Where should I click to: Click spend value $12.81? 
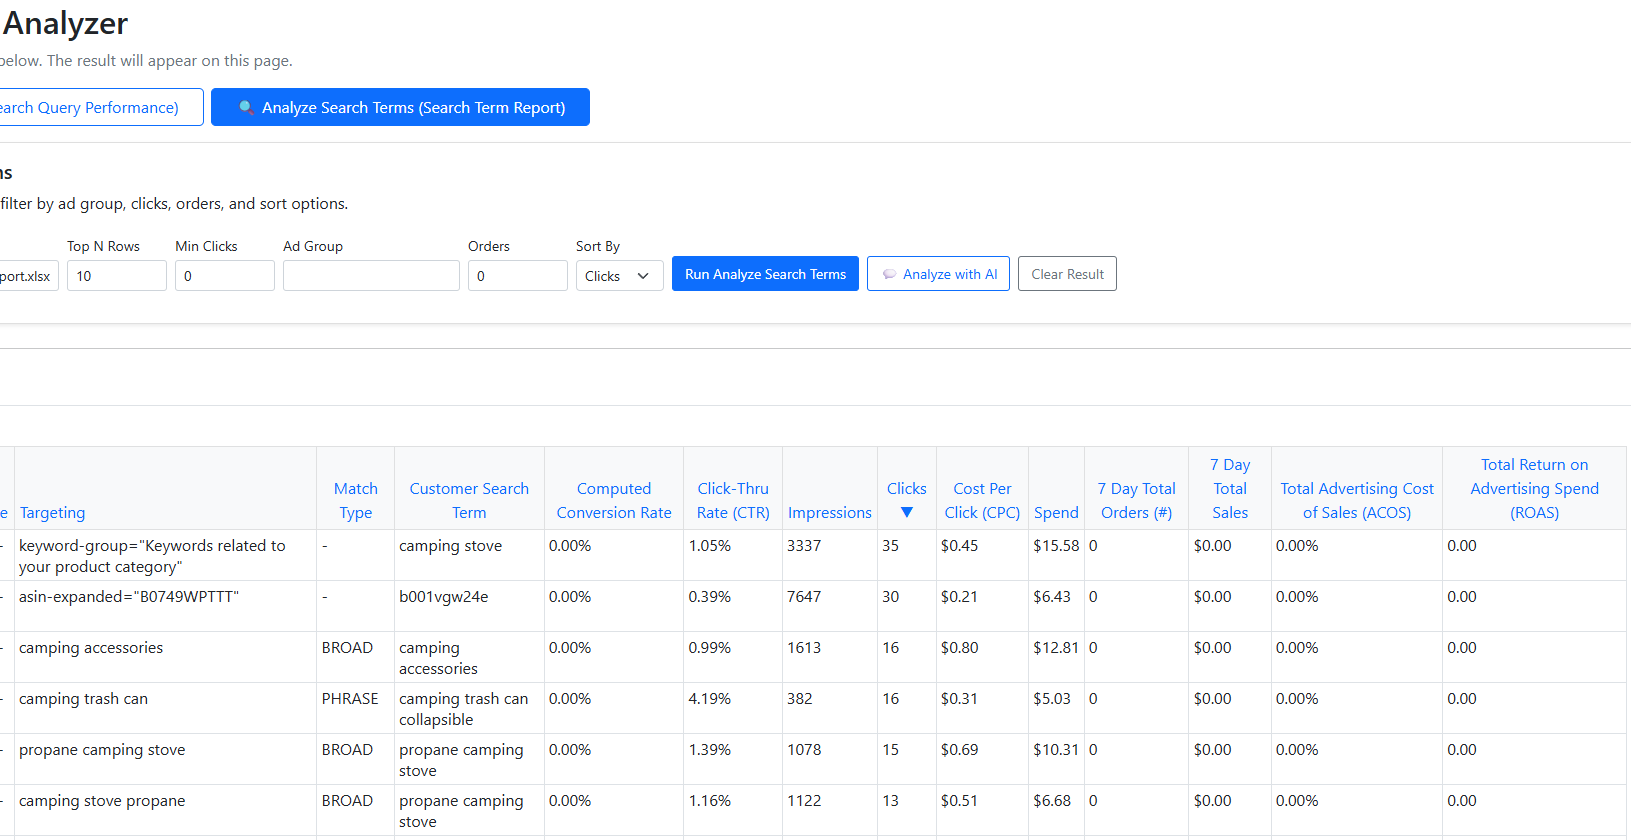coord(1056,647)
